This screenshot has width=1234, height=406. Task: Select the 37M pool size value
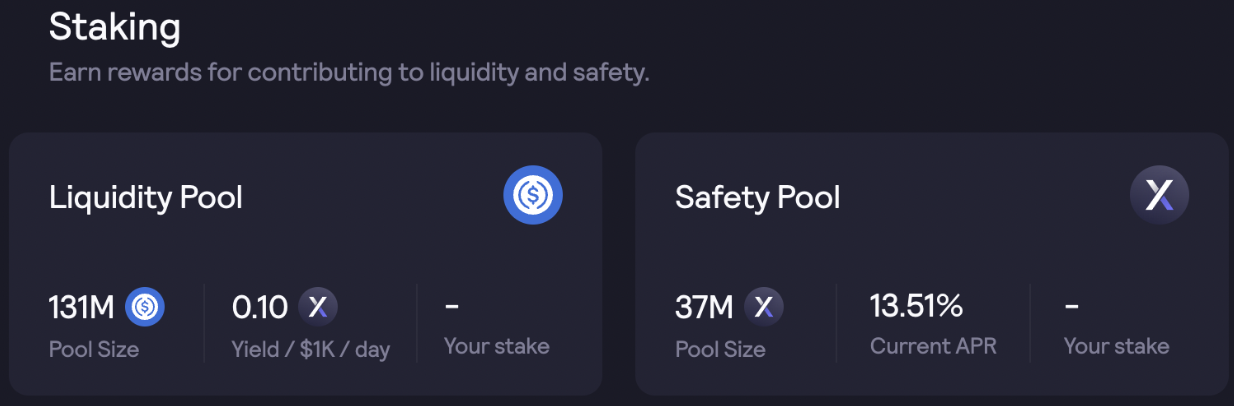pyautogui.click(x=705, y=306)
